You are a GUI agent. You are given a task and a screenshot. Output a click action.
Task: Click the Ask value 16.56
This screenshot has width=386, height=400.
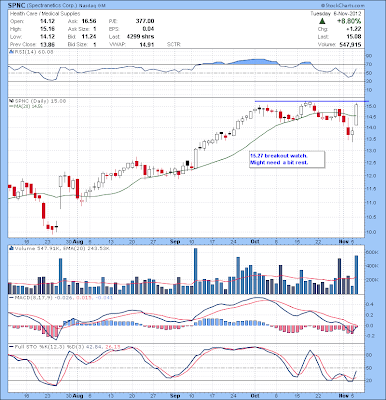click(x=89, y=21)
